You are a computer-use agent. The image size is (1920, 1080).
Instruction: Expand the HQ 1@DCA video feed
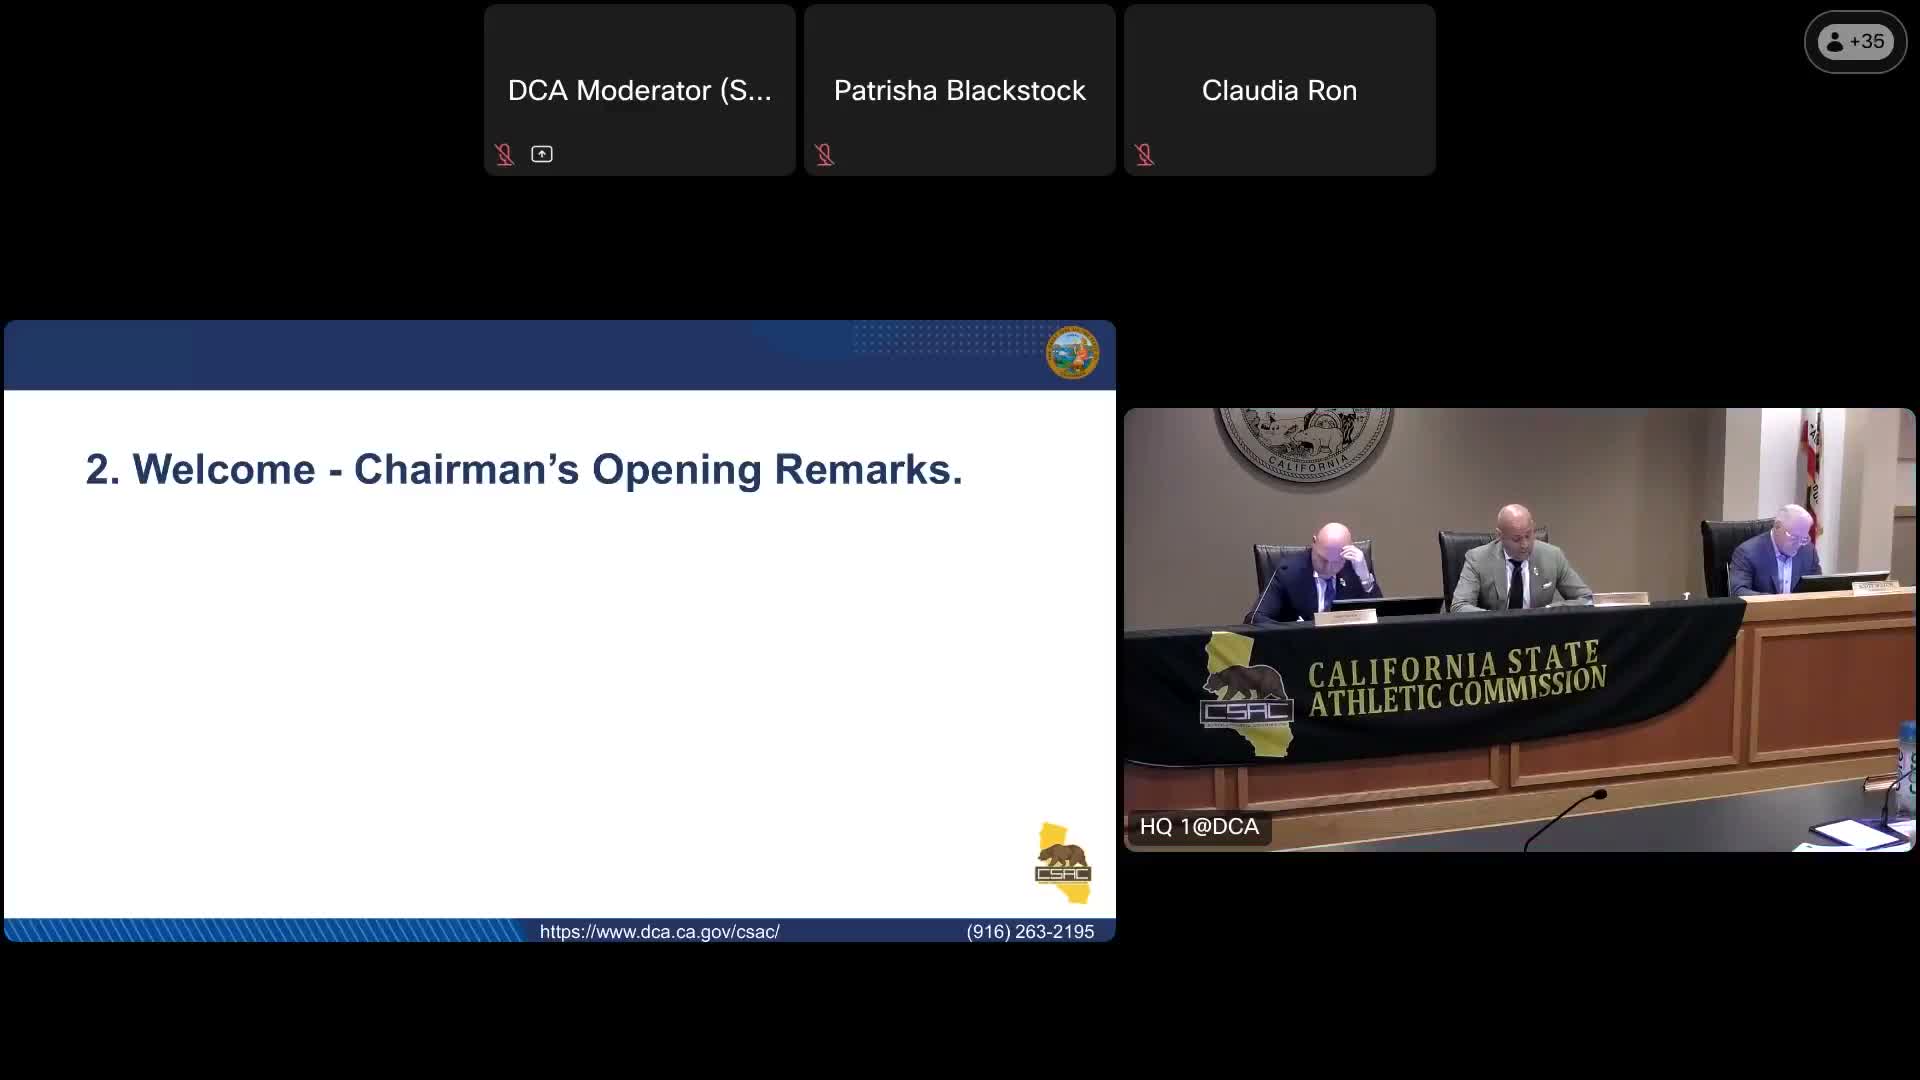click(x=1520, y=630)
